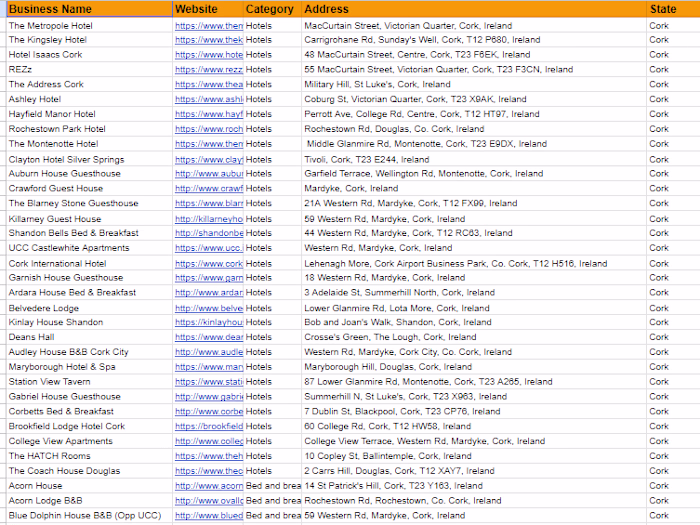The image size is (700, 525).
Task: Select Corbetts Bed & Breakfast cell
Action: pyautogui.click(x=89, y=412)
